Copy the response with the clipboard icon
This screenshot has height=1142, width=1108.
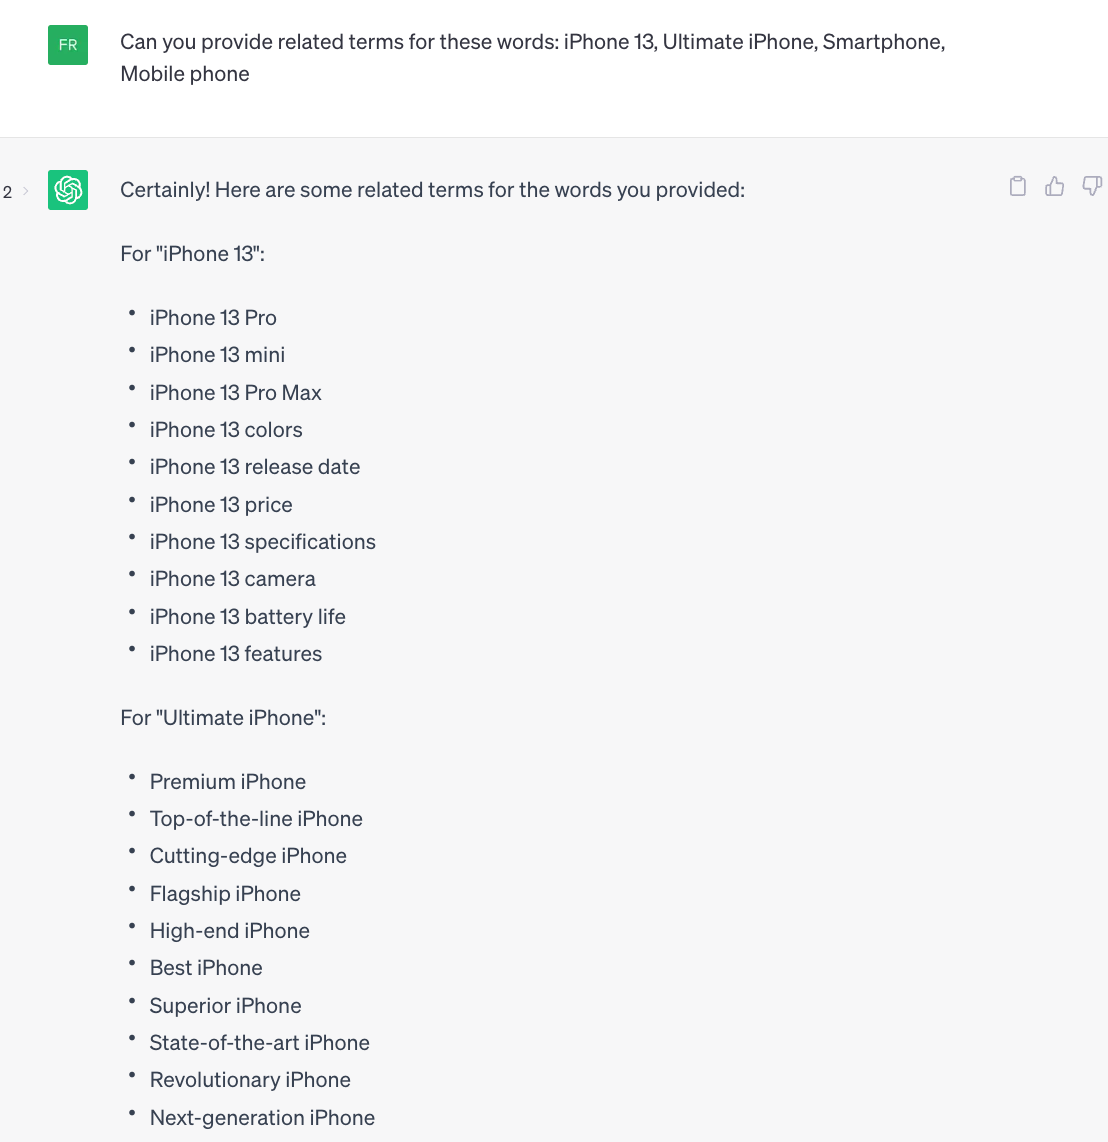pyautogui.click(x=1018, y=186)
